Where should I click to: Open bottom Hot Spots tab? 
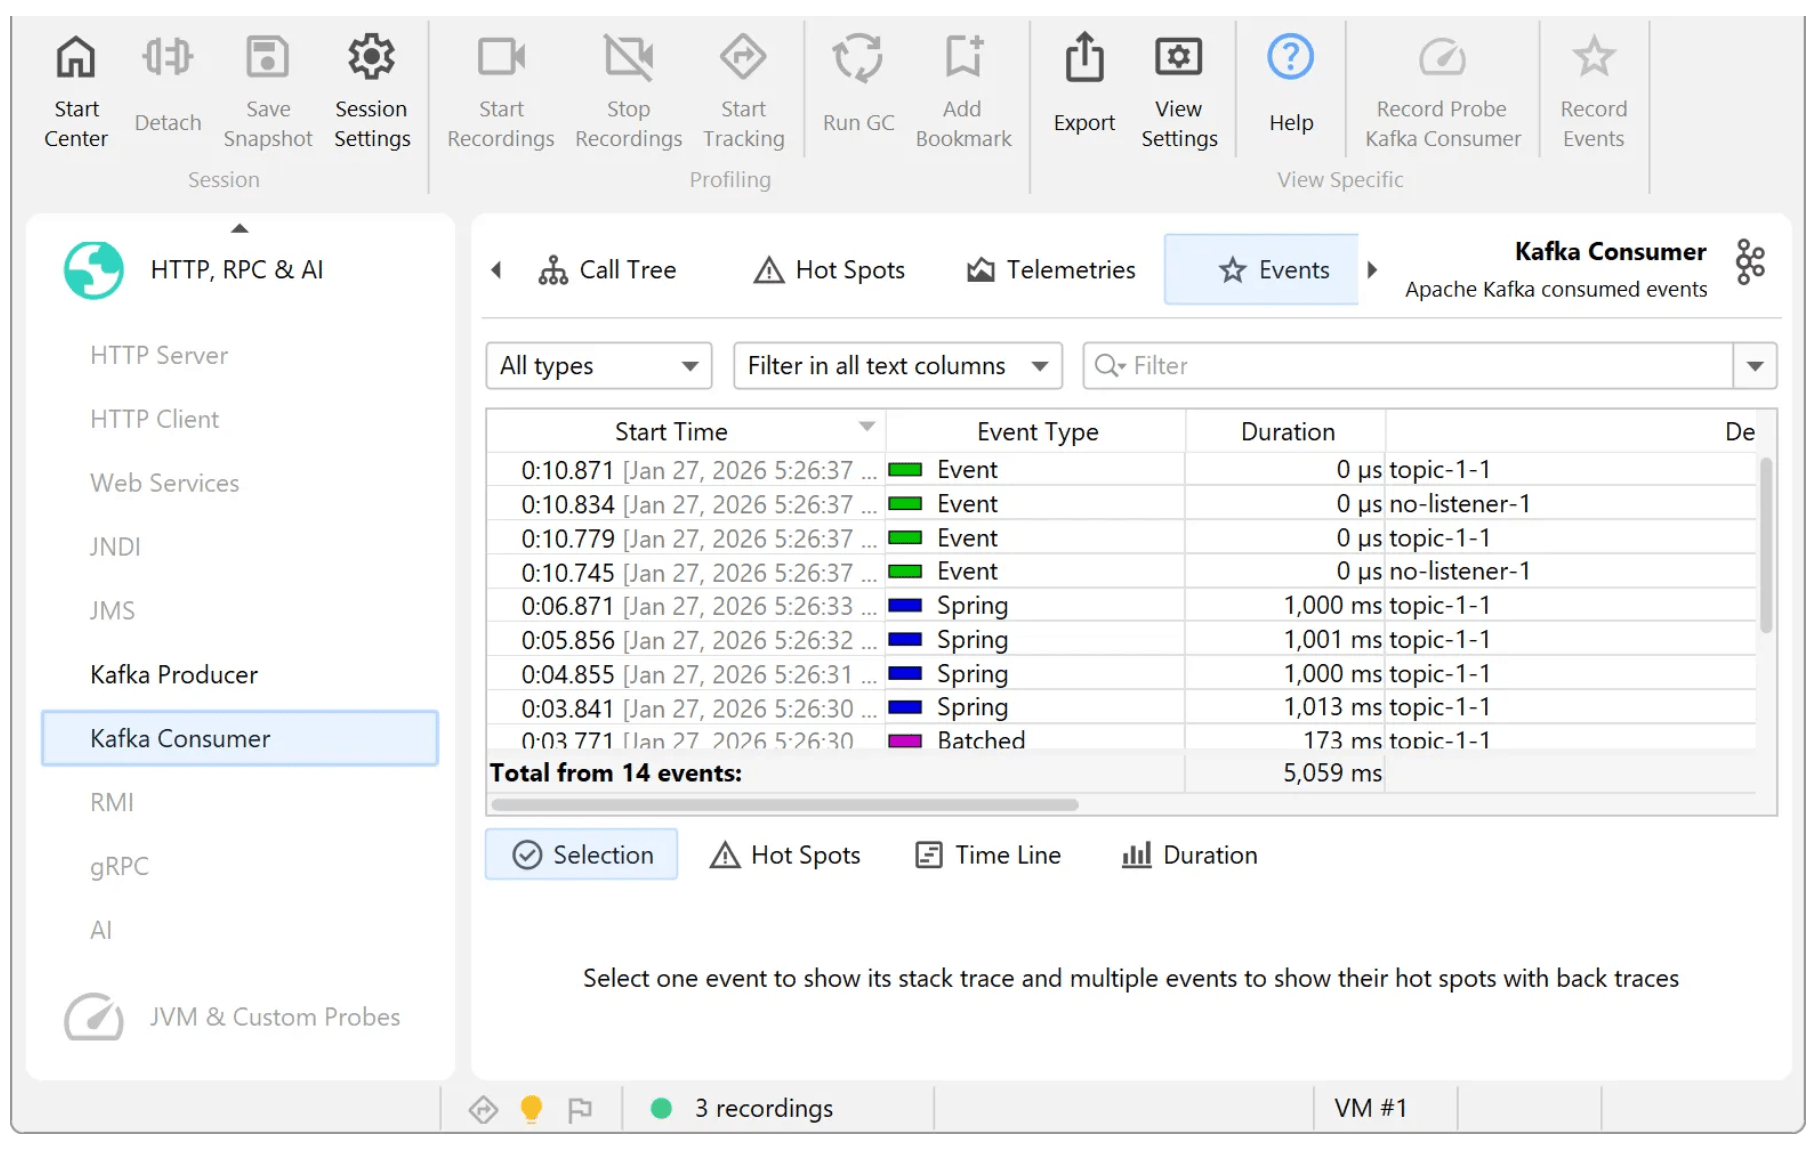point(785,855)
